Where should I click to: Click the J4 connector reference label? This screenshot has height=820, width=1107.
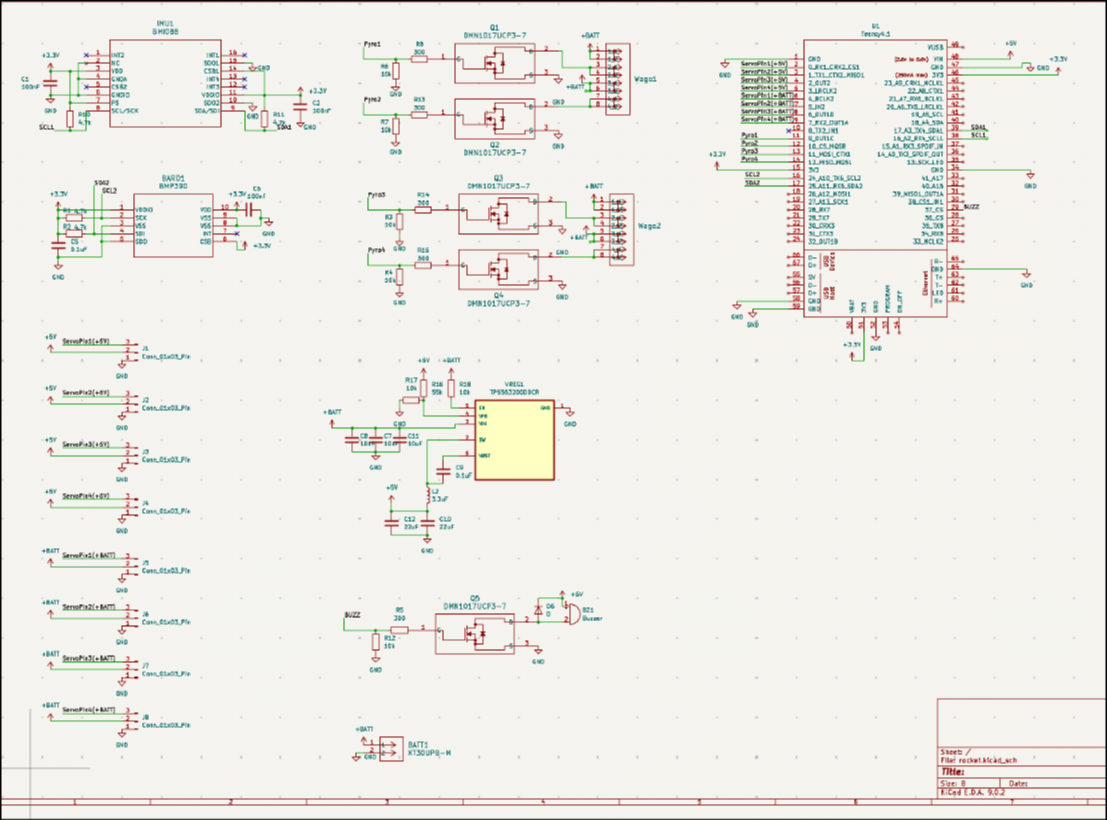coord(145,503)
